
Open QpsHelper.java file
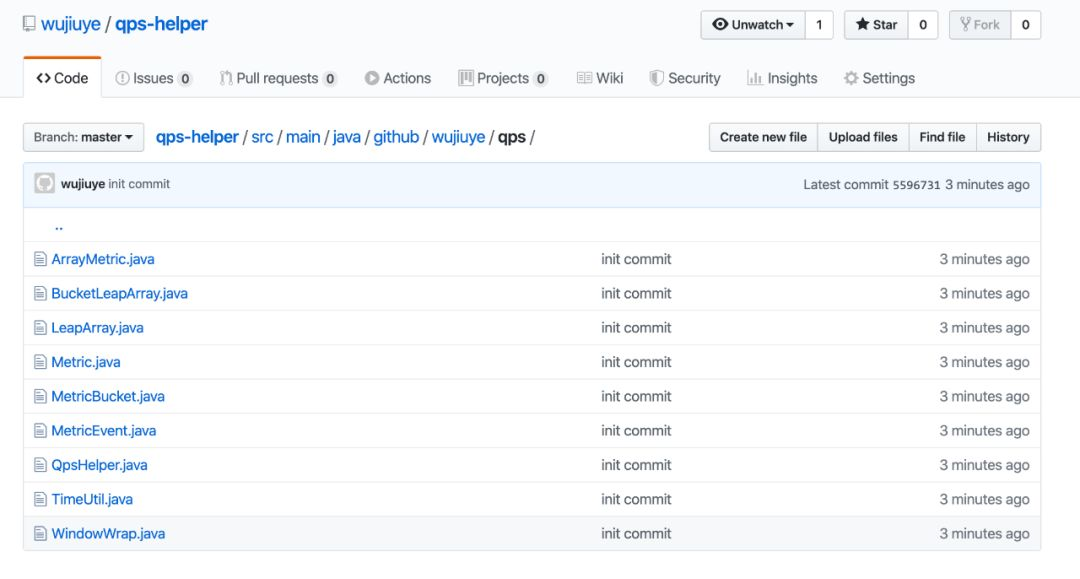pos(99,465)
